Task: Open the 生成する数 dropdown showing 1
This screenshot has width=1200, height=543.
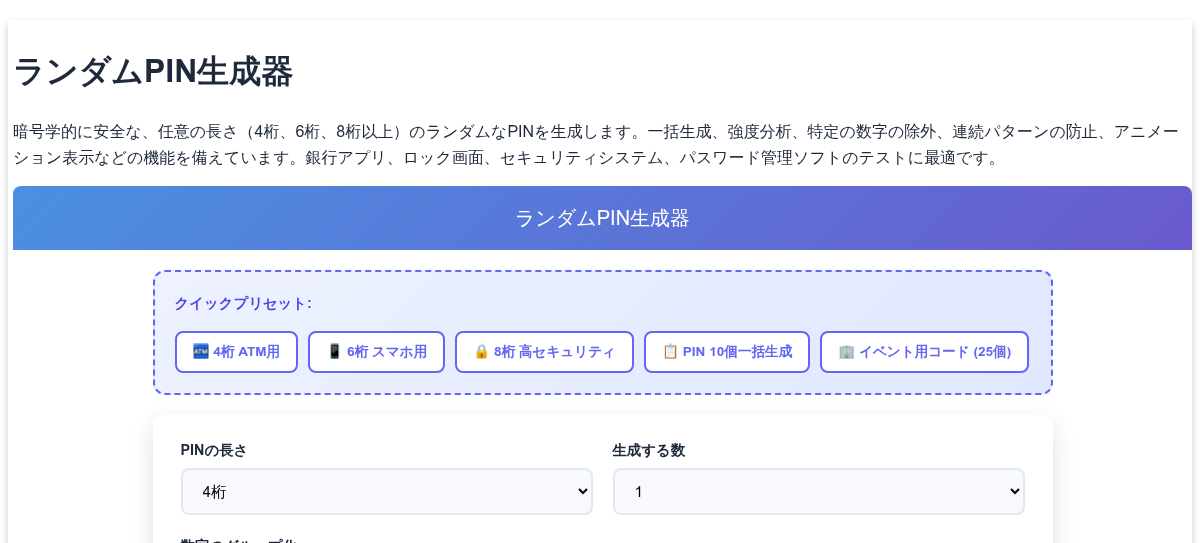Action: click(819, 491)
